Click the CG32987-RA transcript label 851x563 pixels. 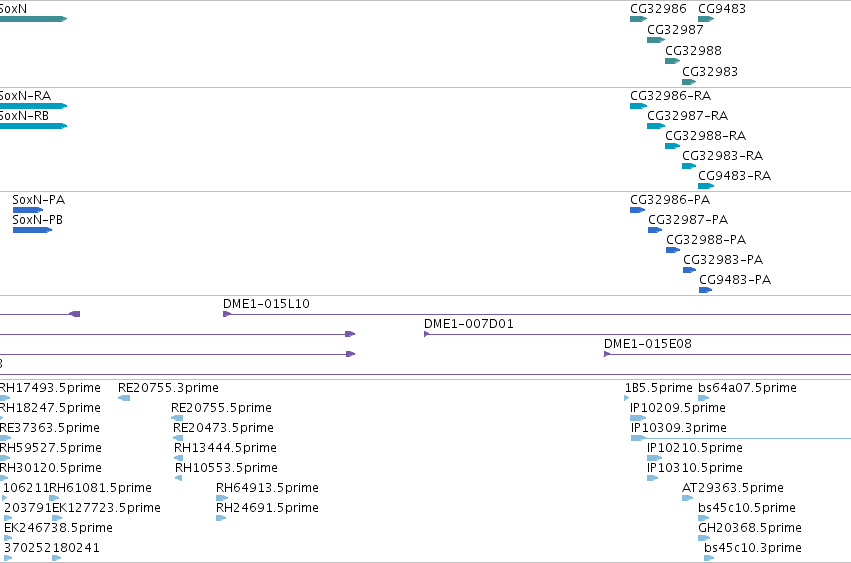tap(688, 116)
